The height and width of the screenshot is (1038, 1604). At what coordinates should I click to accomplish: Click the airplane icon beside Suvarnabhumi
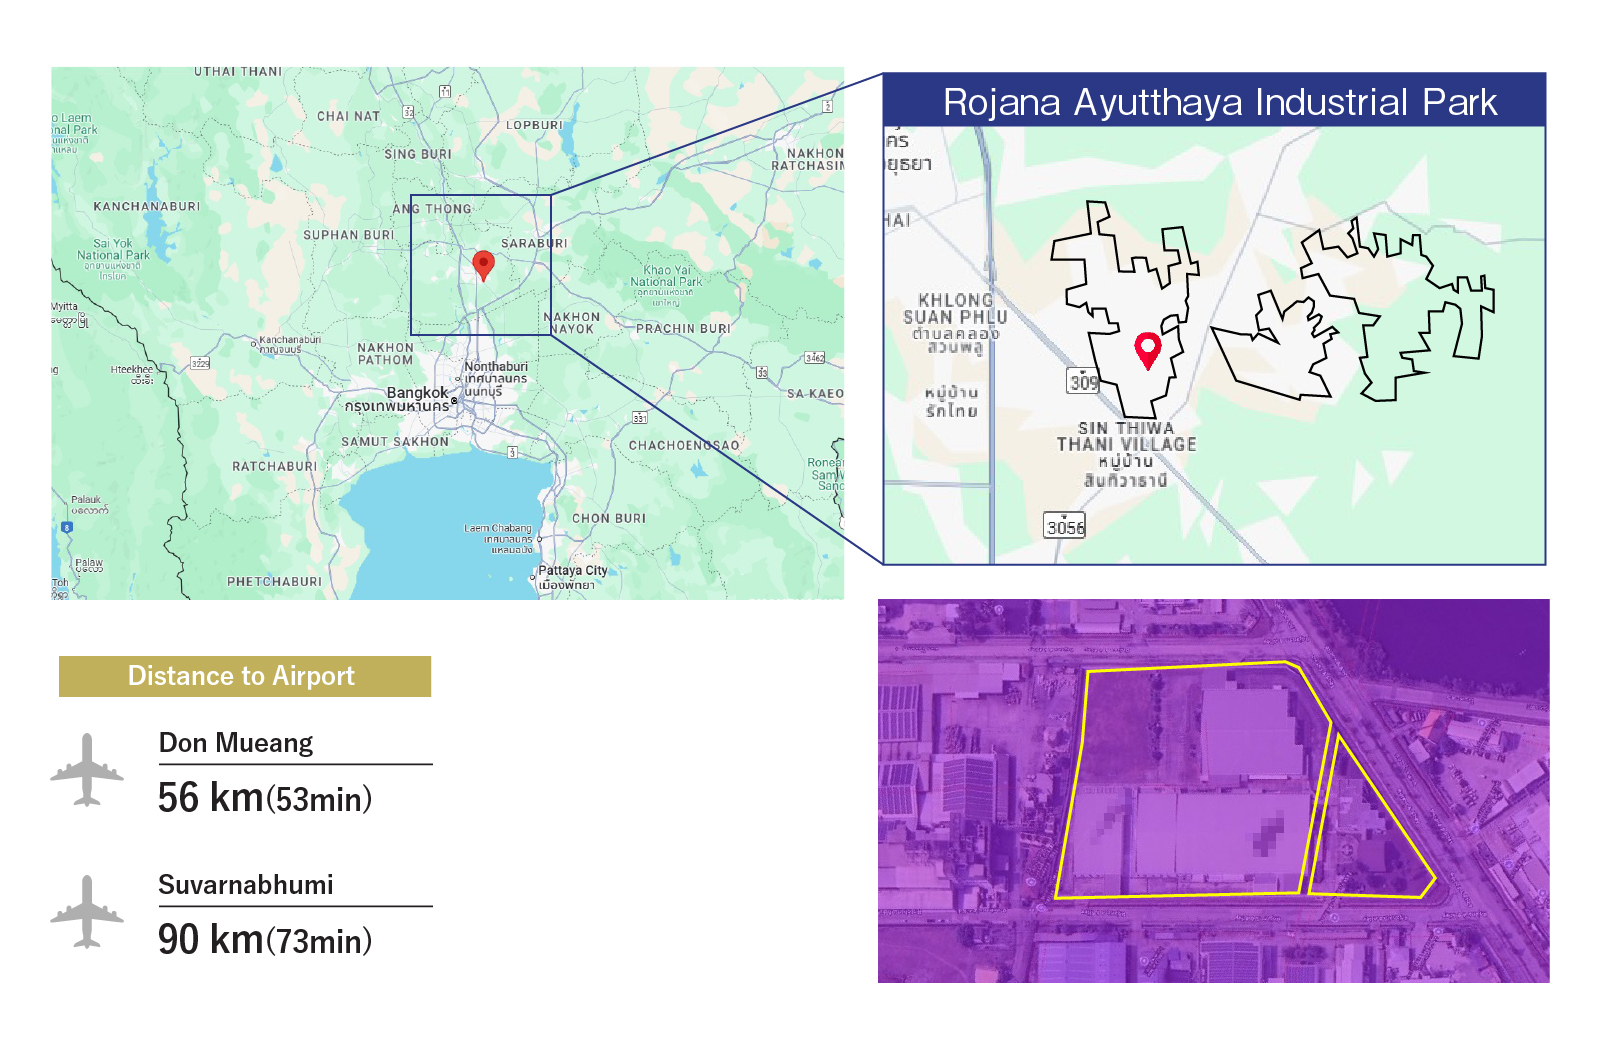(87, 912)
